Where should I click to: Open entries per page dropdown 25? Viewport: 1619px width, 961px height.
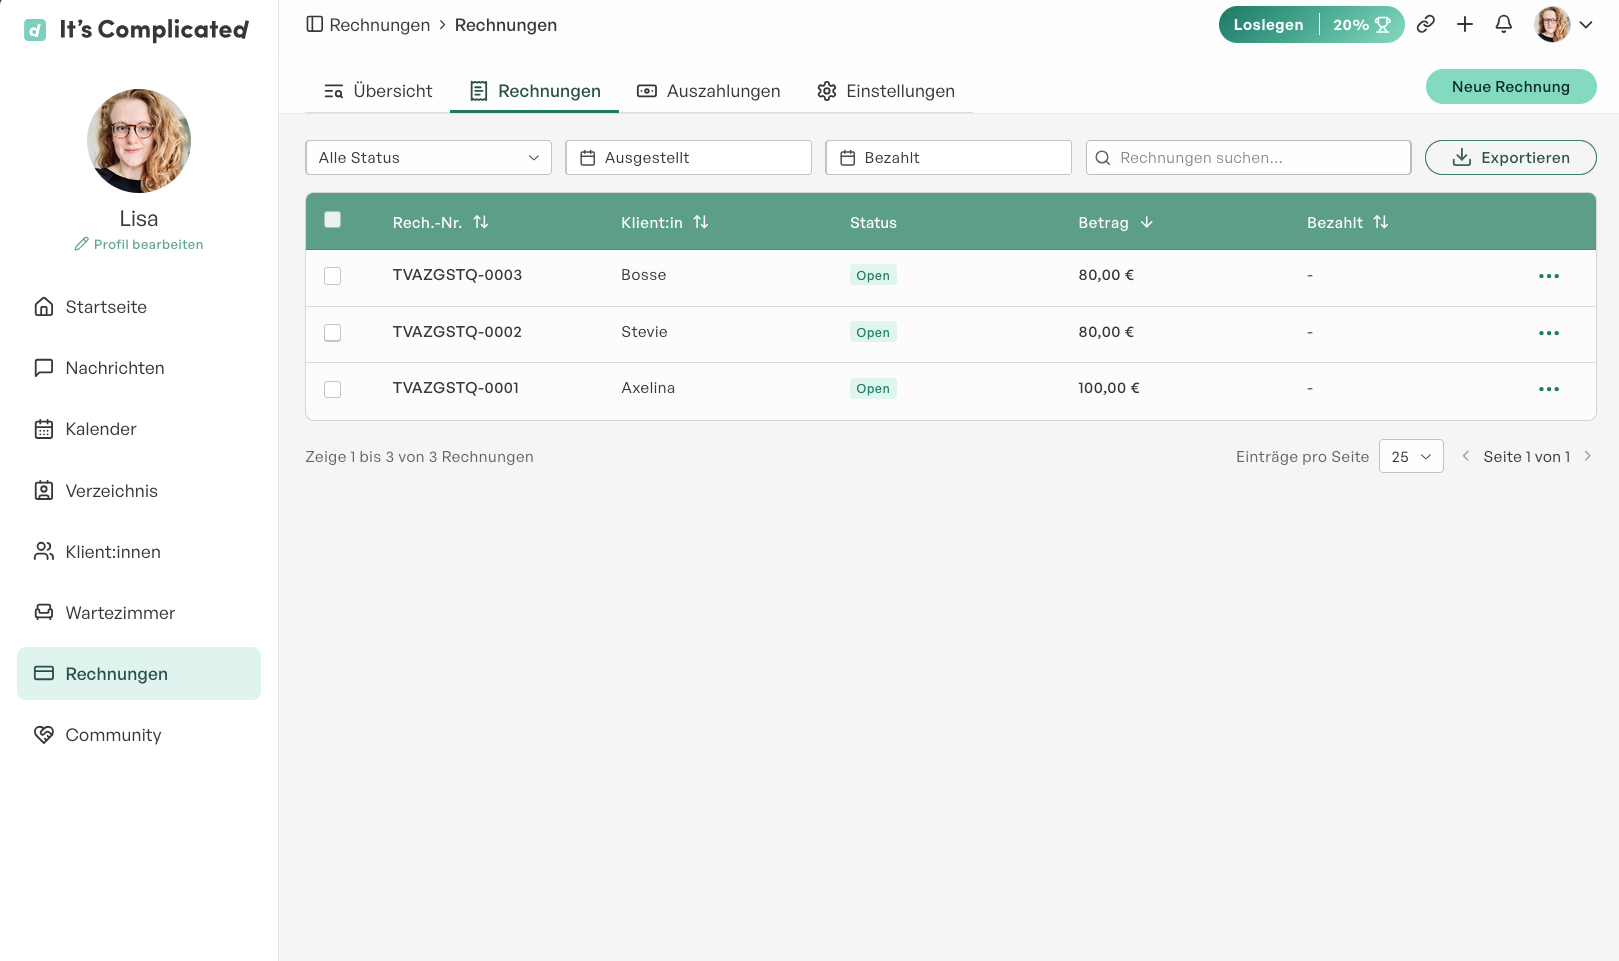click(x=1411, y=456)
